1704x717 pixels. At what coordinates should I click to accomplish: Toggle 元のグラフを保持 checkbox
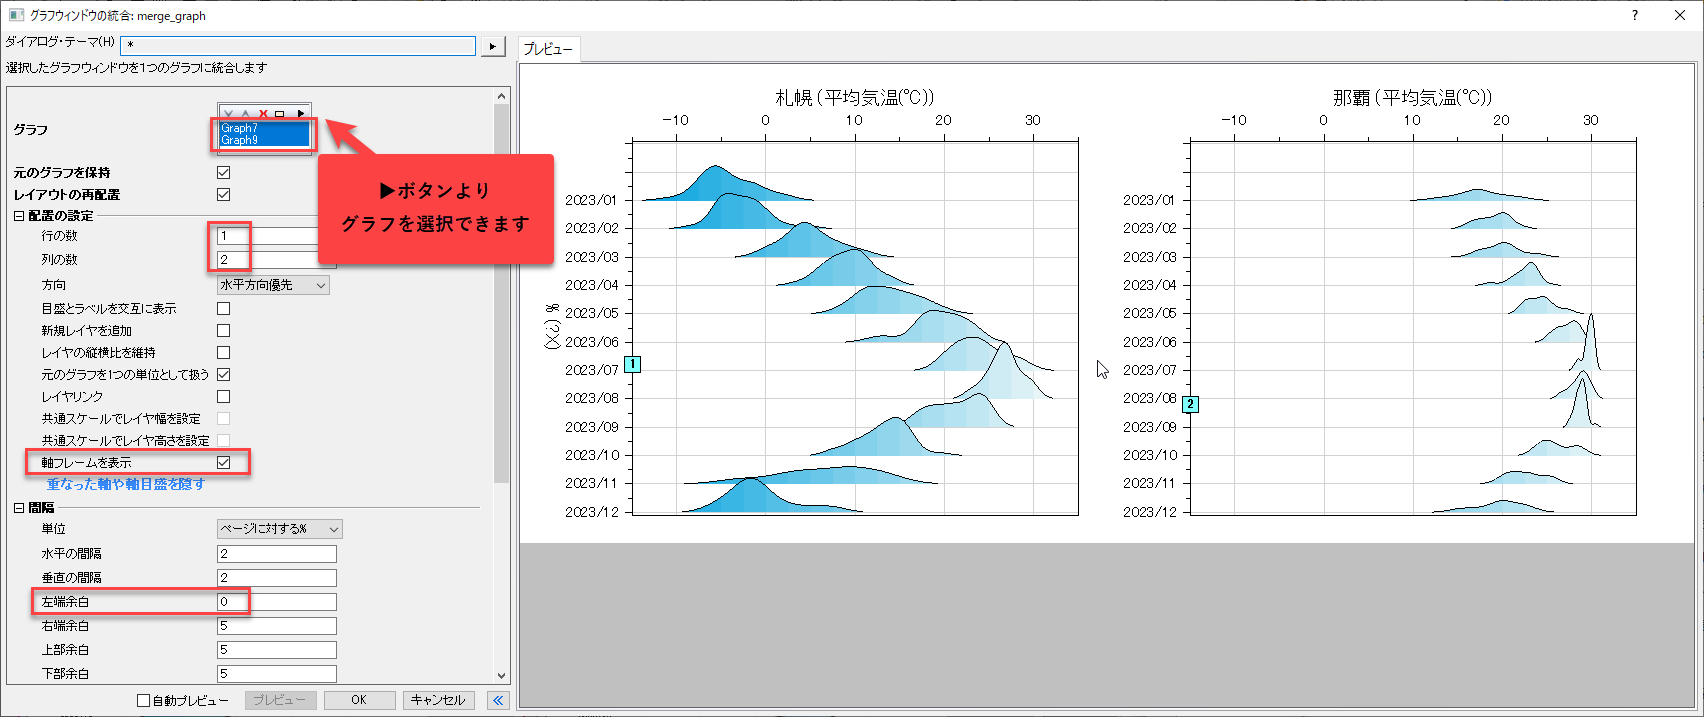pos(224,172)
